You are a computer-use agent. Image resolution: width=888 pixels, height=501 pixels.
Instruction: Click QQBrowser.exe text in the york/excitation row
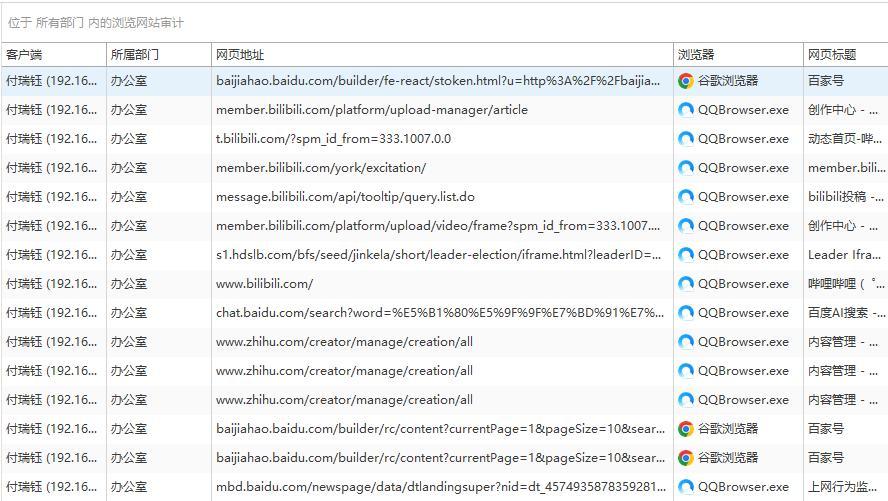point(743,168)
